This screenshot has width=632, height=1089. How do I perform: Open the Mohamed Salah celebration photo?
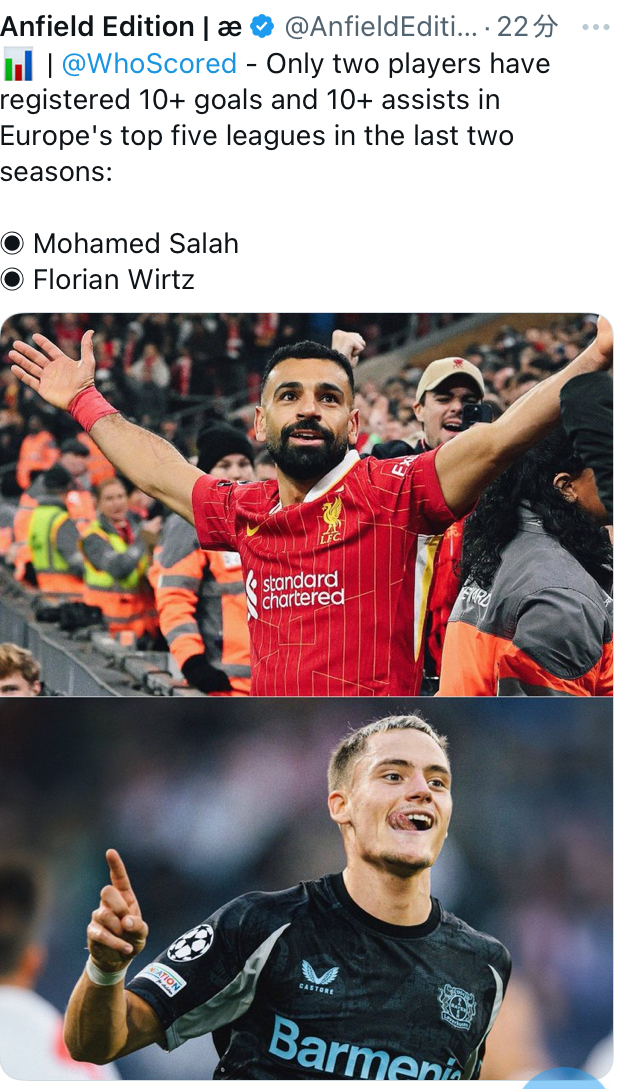(x=306, y=505)
